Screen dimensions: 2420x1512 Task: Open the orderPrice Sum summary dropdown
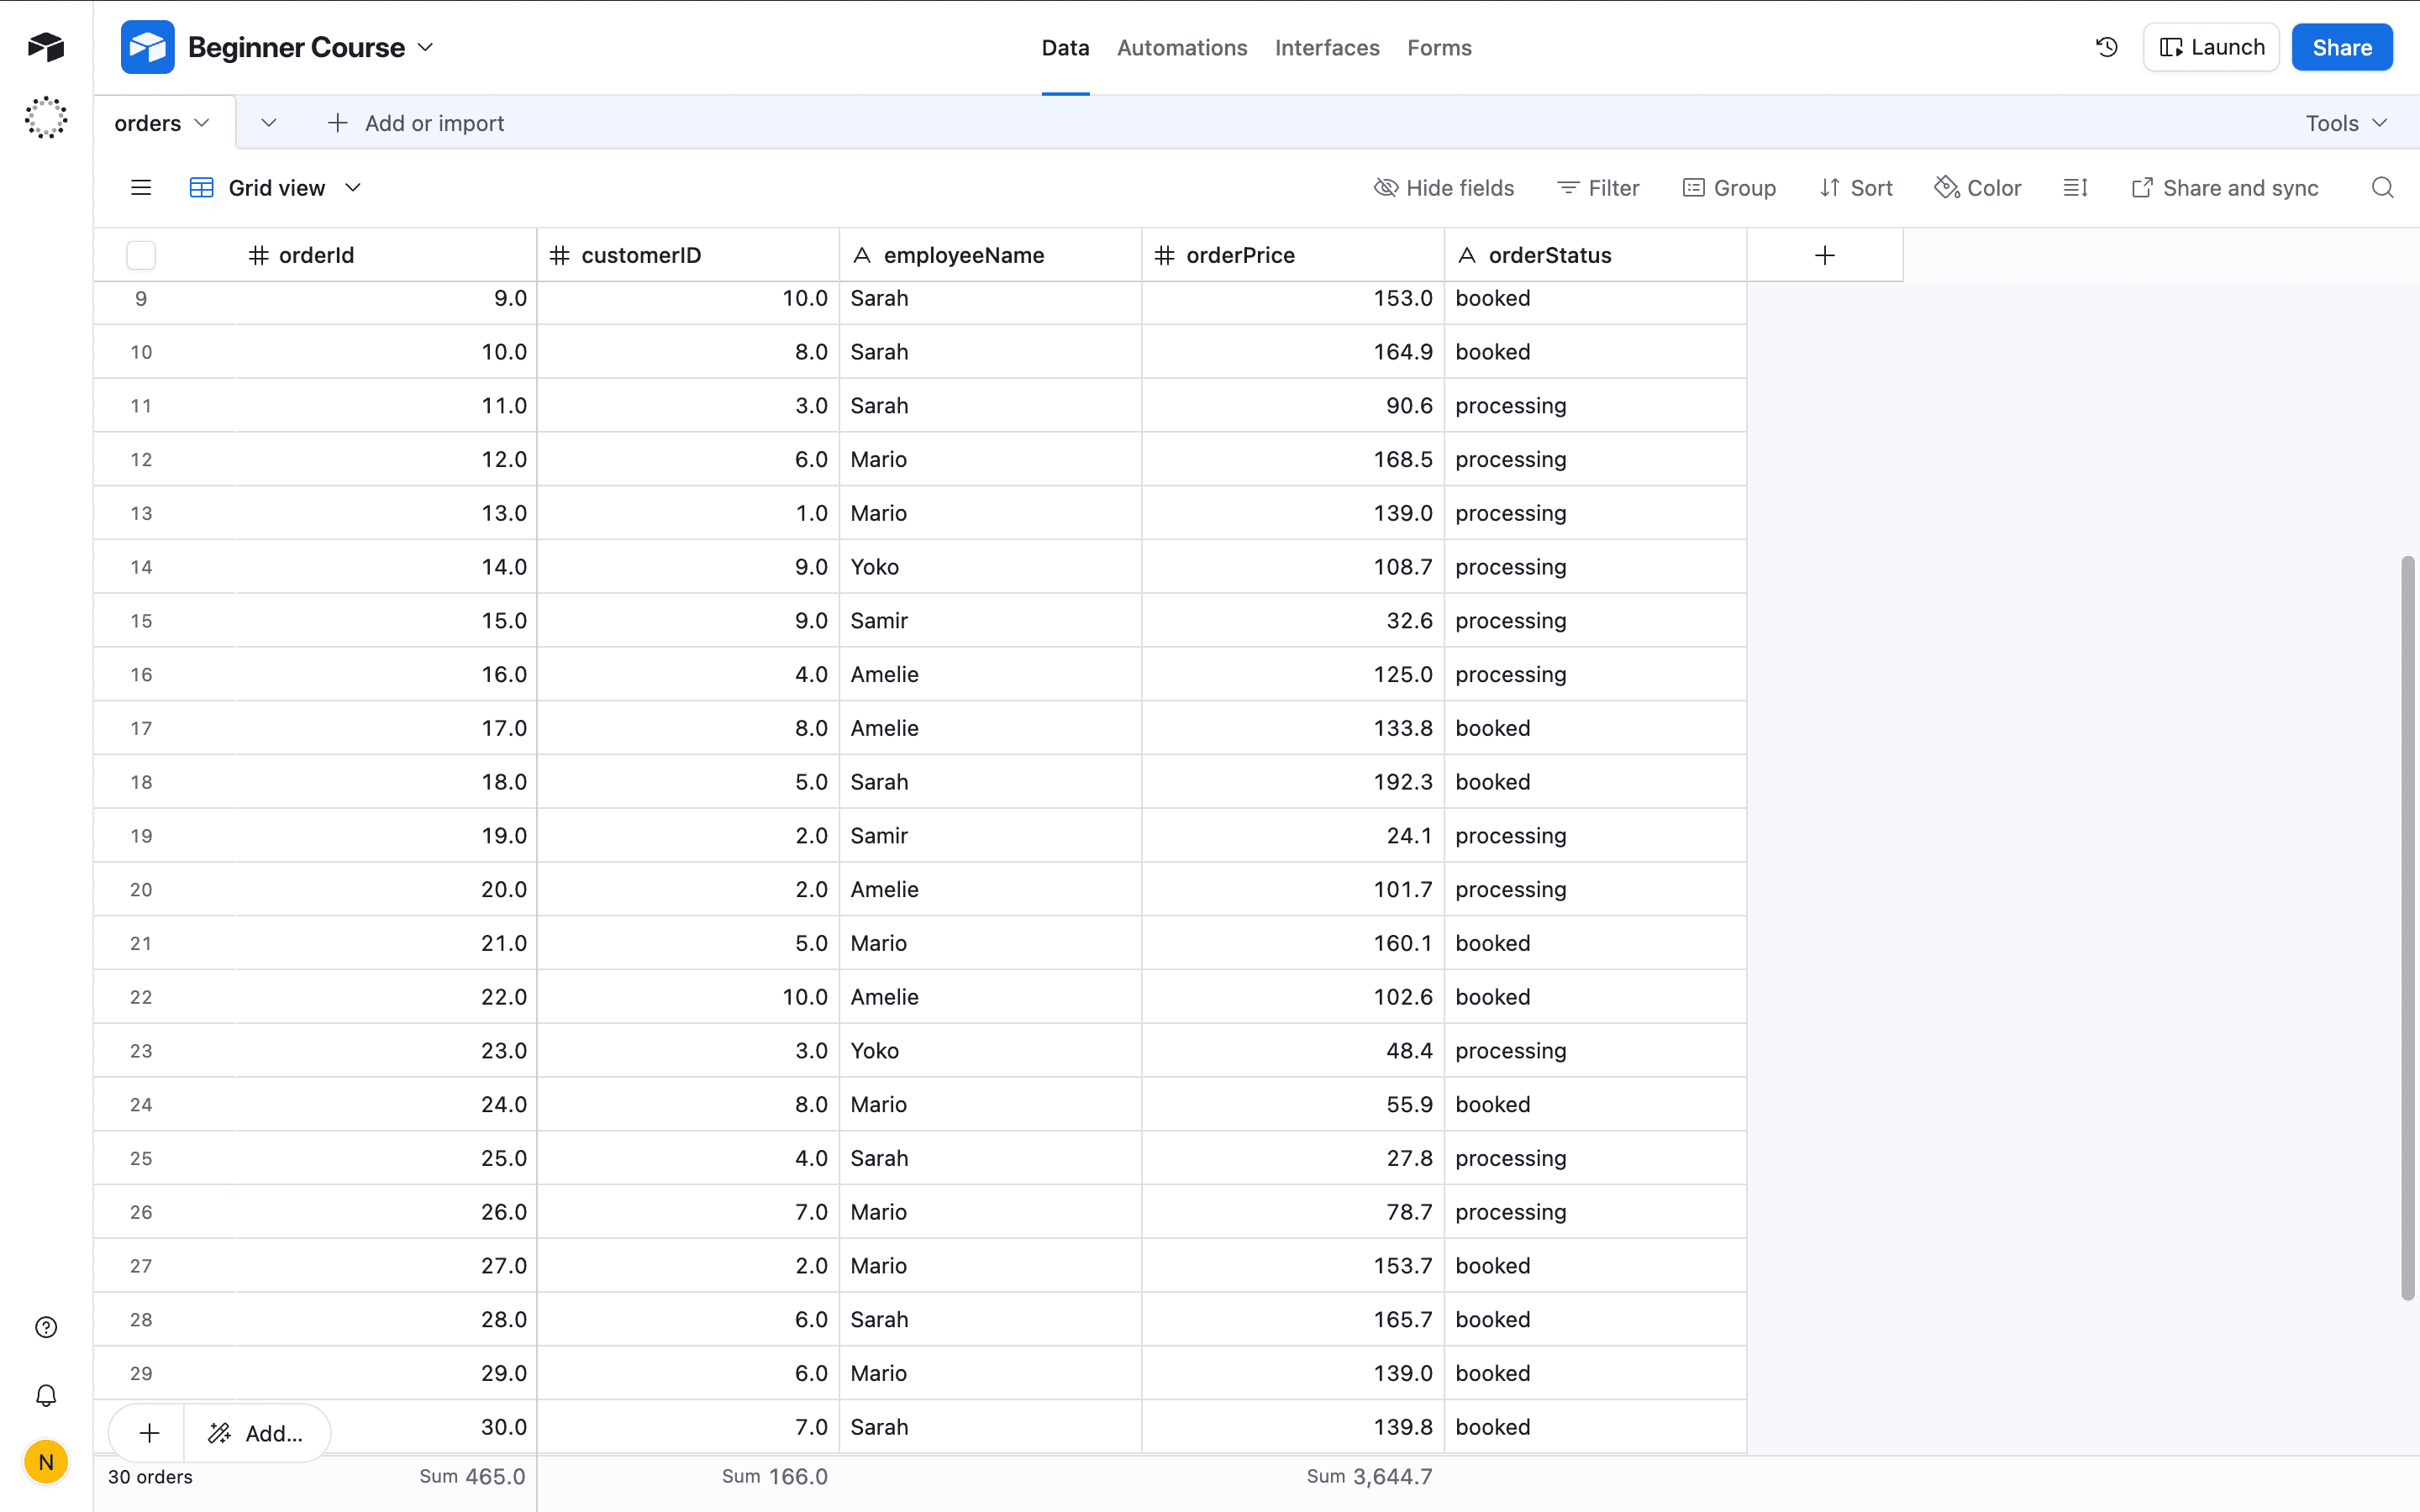click(1370, 1476)
